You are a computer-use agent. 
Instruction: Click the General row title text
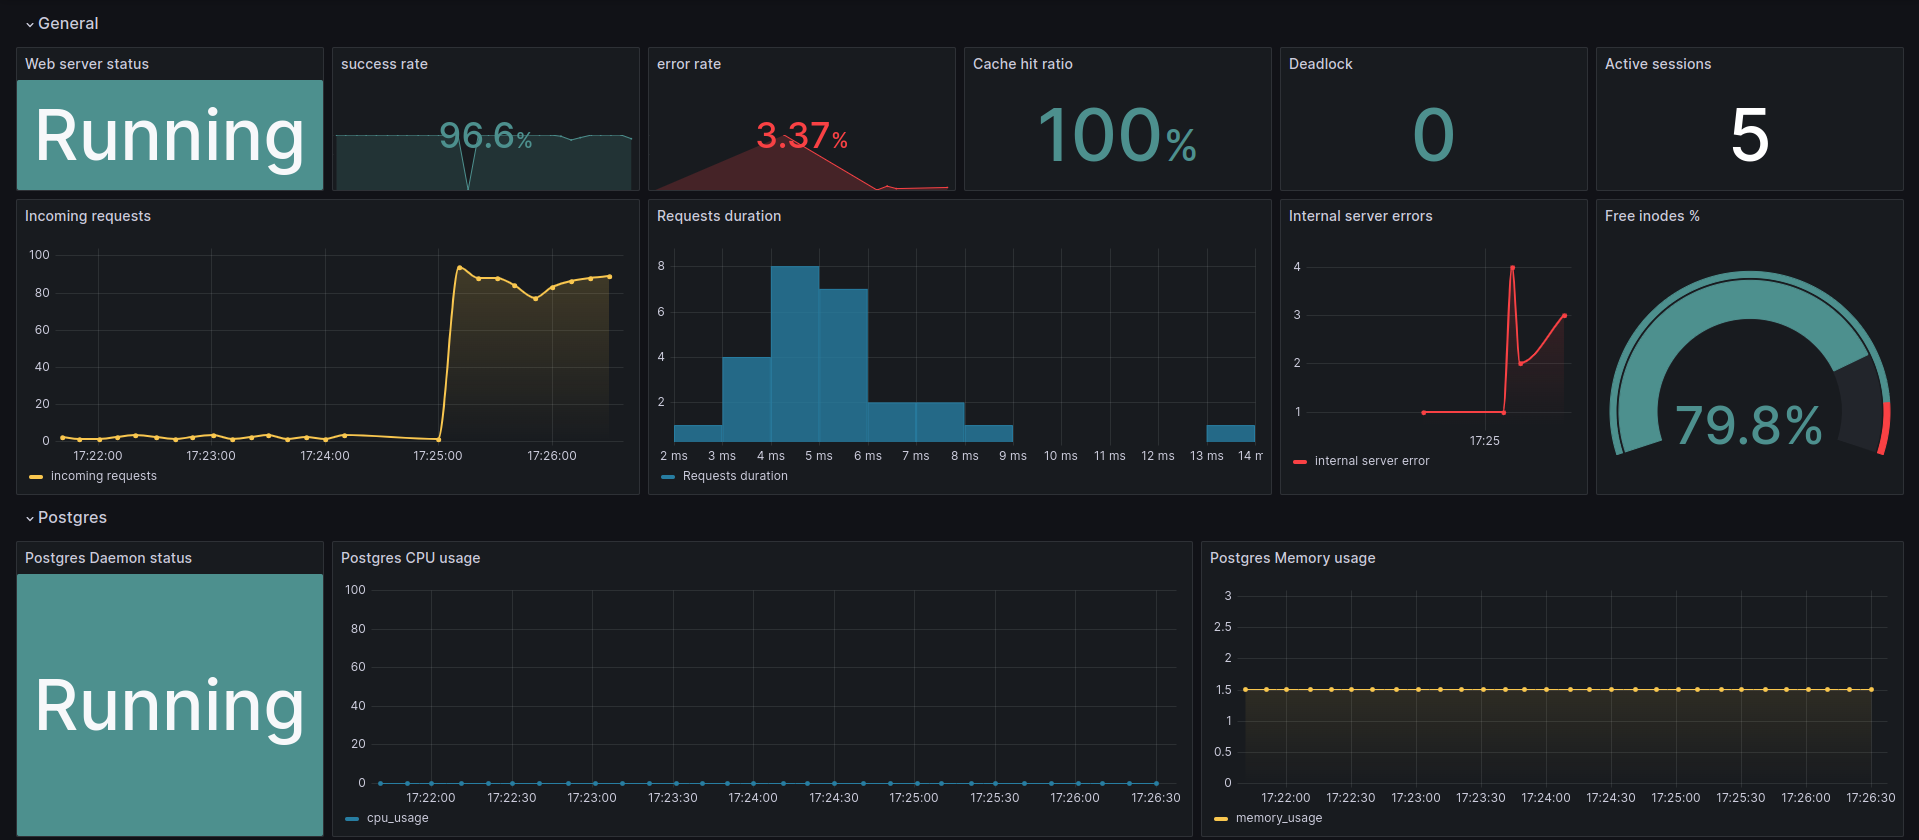pos(68,24)
